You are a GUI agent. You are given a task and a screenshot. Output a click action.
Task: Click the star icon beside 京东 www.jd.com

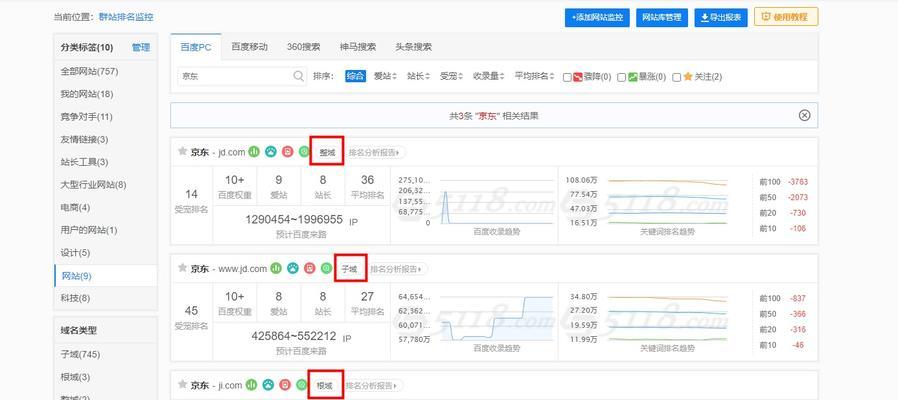[x=183, y=268]
